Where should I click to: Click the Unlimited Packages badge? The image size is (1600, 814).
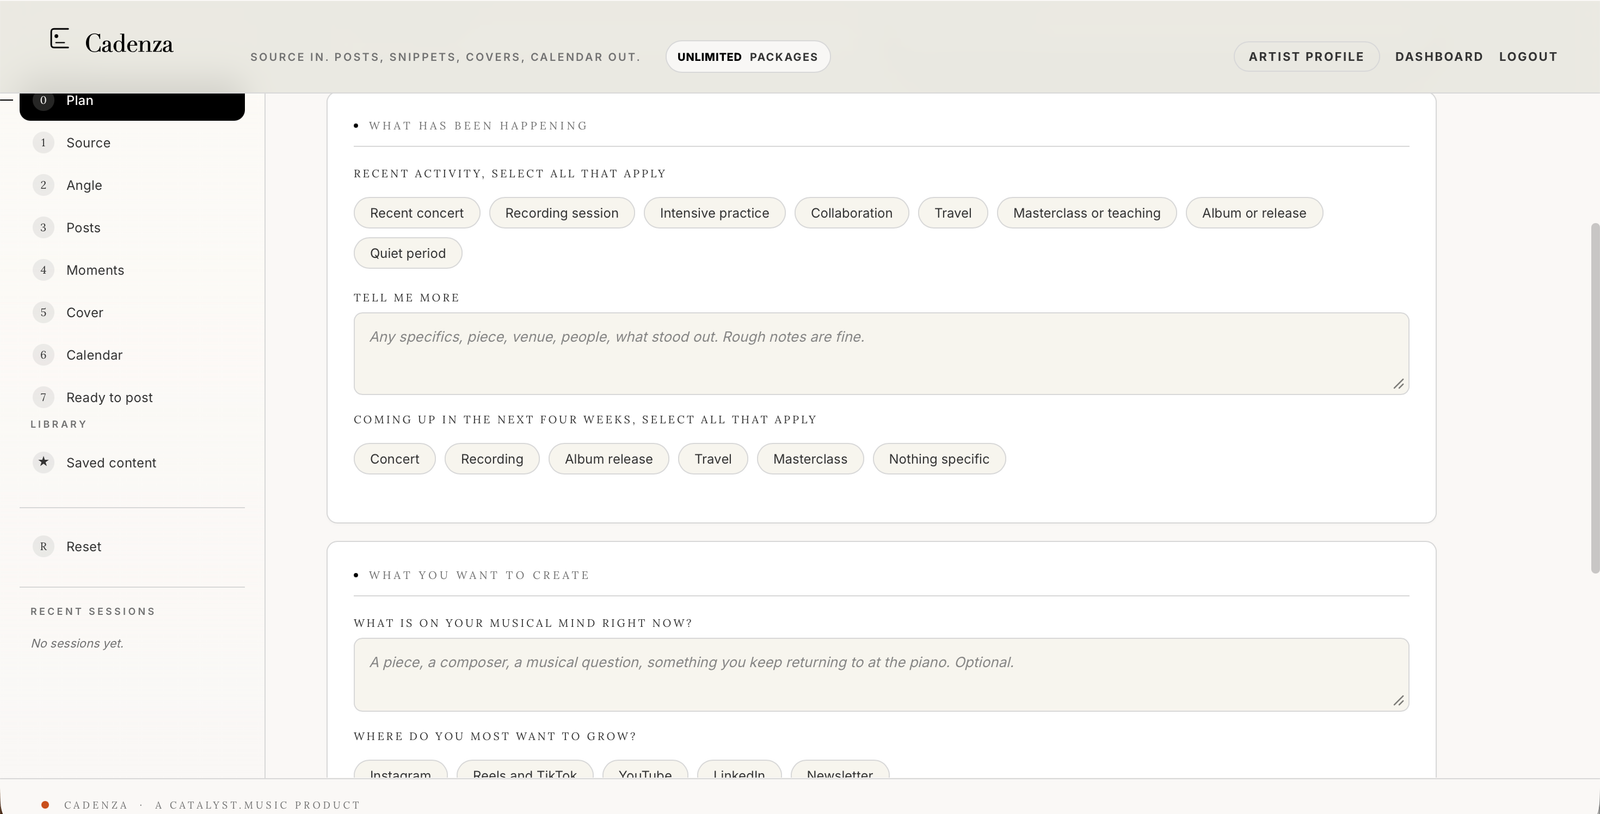(748, 57)
